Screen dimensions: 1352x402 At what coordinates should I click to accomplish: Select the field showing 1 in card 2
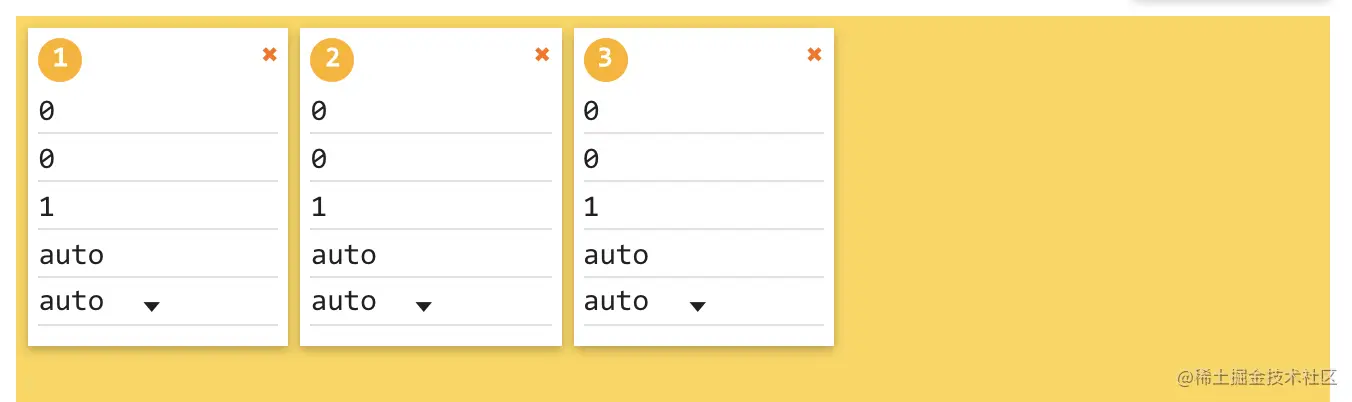pos(430,207)
